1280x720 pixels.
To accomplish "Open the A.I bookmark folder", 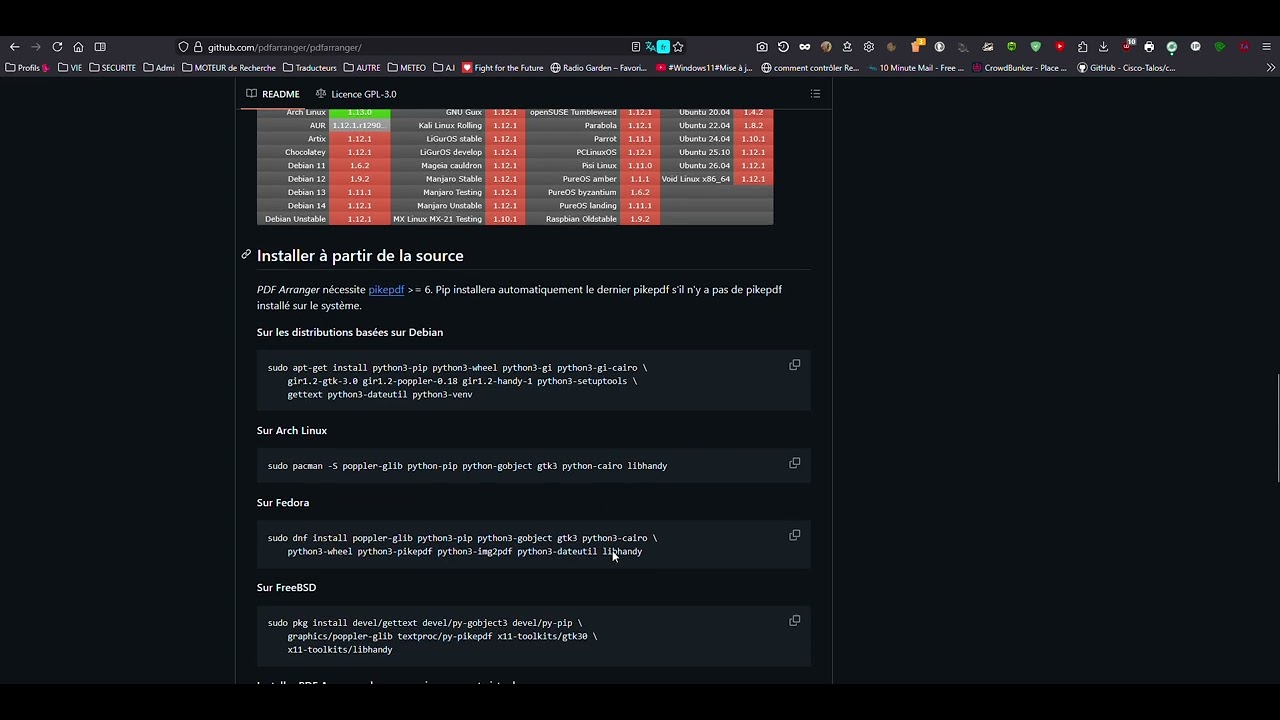I will pos(444,68).
